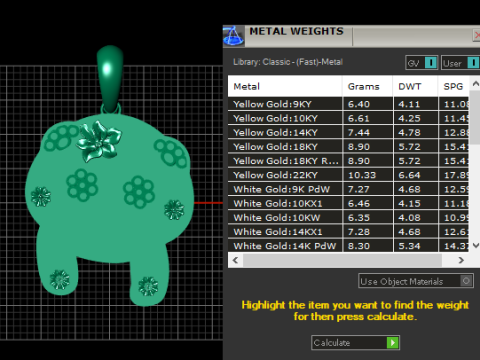This screenshot has height=360, width=480.
Task: Select White Gold:10KX1 row
Action: 348,203
